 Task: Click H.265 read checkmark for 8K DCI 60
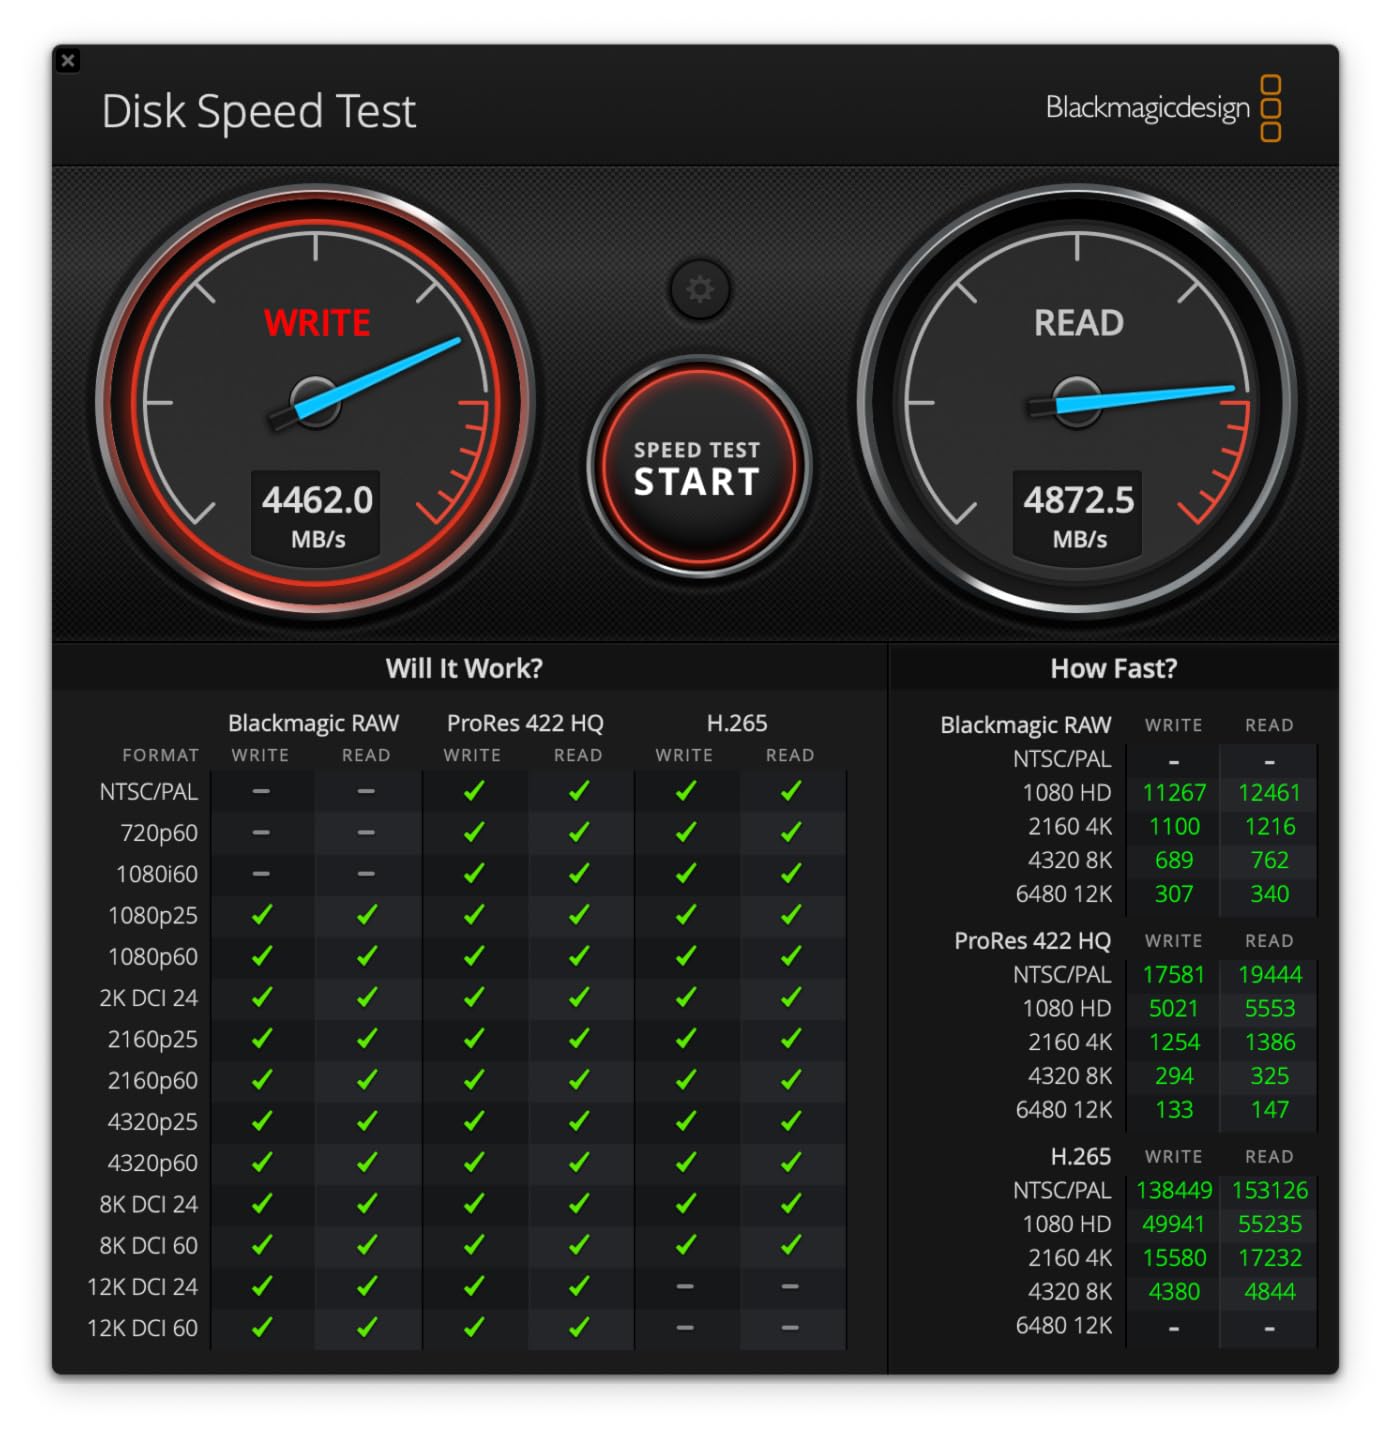coord(791,1244)
